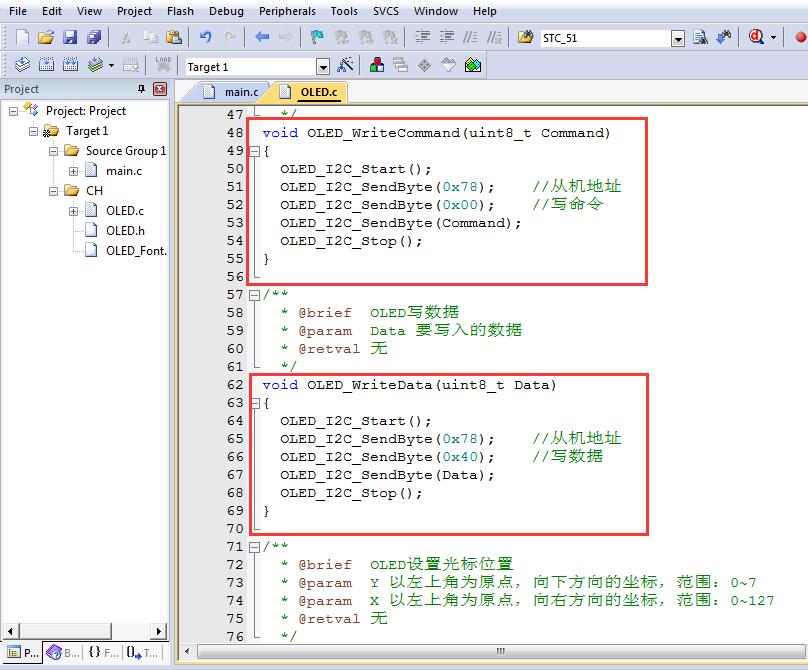Comment out the selected code lines
808x670 pixels.
(x=470, y=37)
